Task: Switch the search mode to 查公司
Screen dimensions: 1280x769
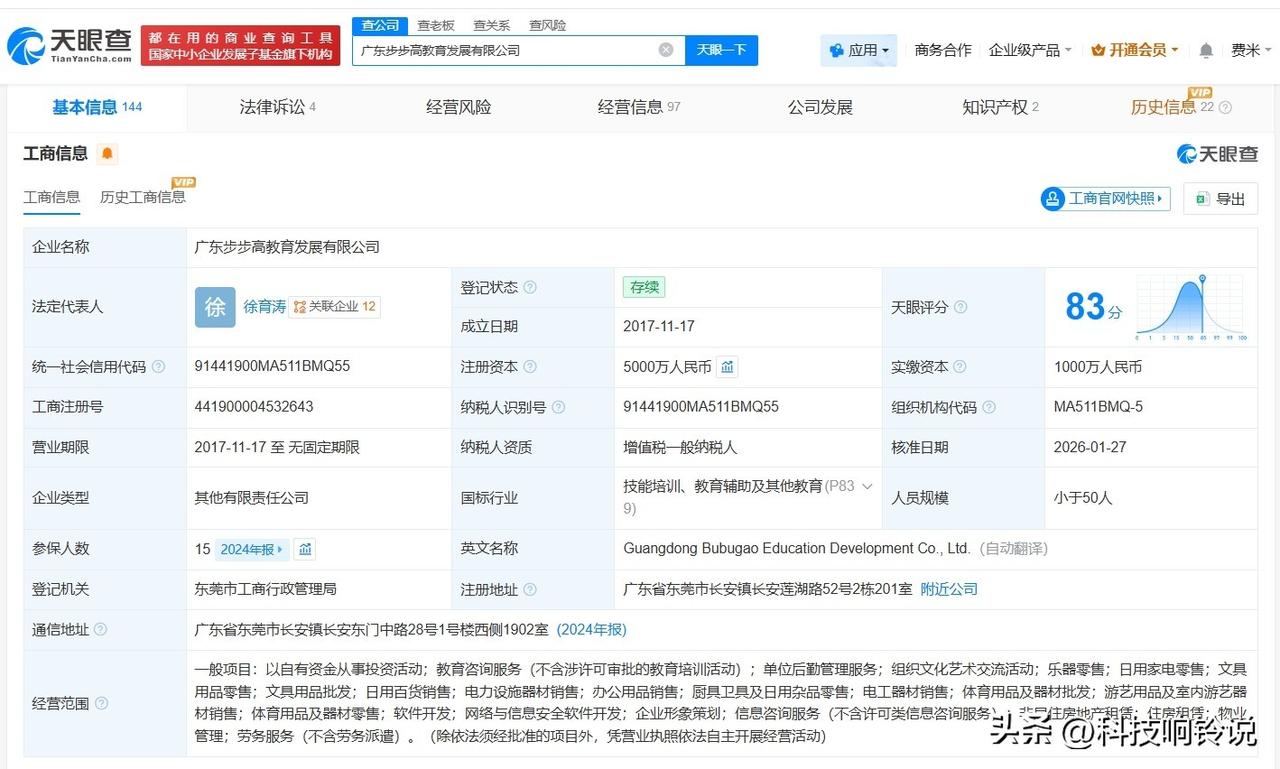Action: [380, 25]
